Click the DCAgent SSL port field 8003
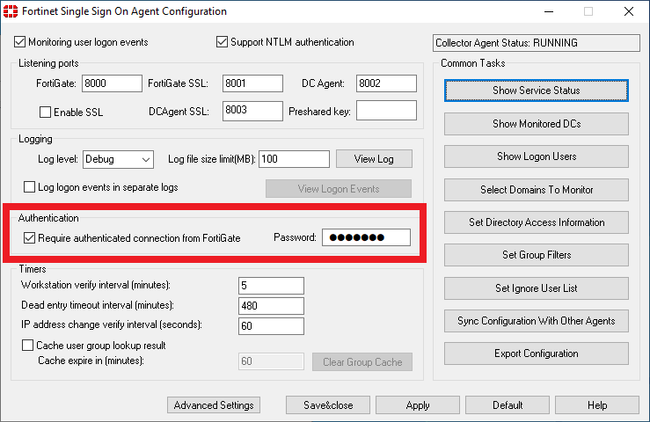Screen dimensions: 650x422 pyautogui.click(x=252, y=111)
